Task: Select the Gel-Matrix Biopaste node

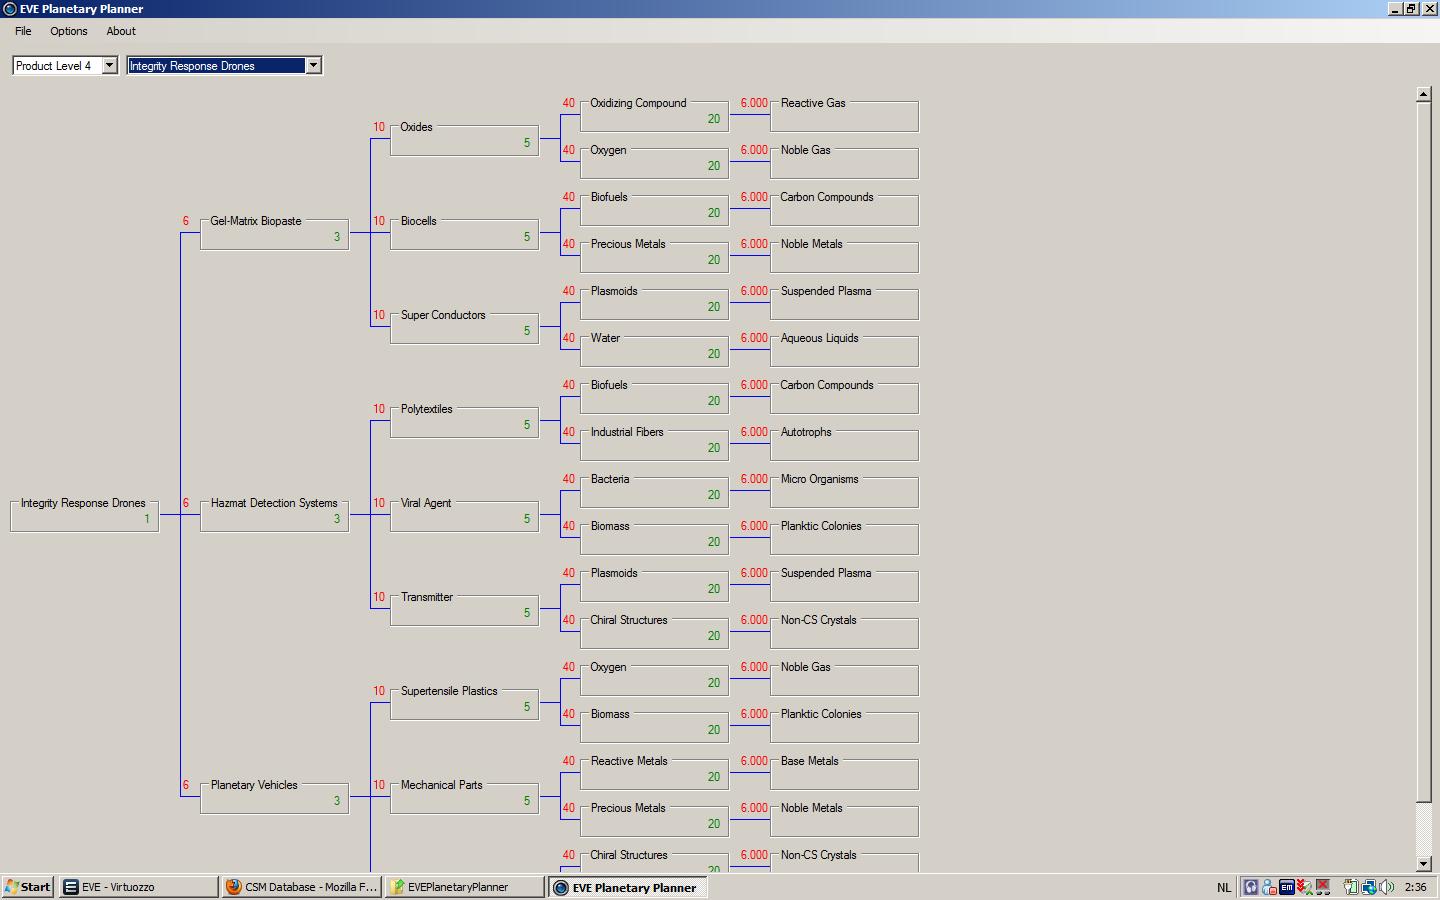Action: pyautogui.click(x=274, y=232)
